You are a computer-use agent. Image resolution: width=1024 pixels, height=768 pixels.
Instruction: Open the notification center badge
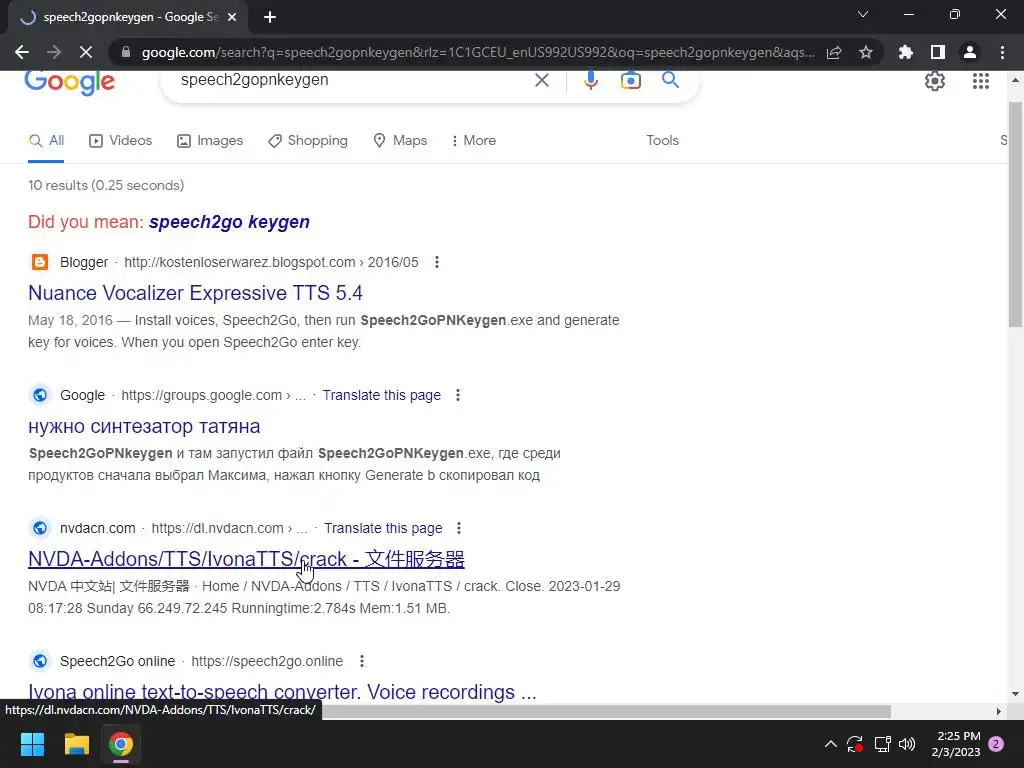[996, 744]
